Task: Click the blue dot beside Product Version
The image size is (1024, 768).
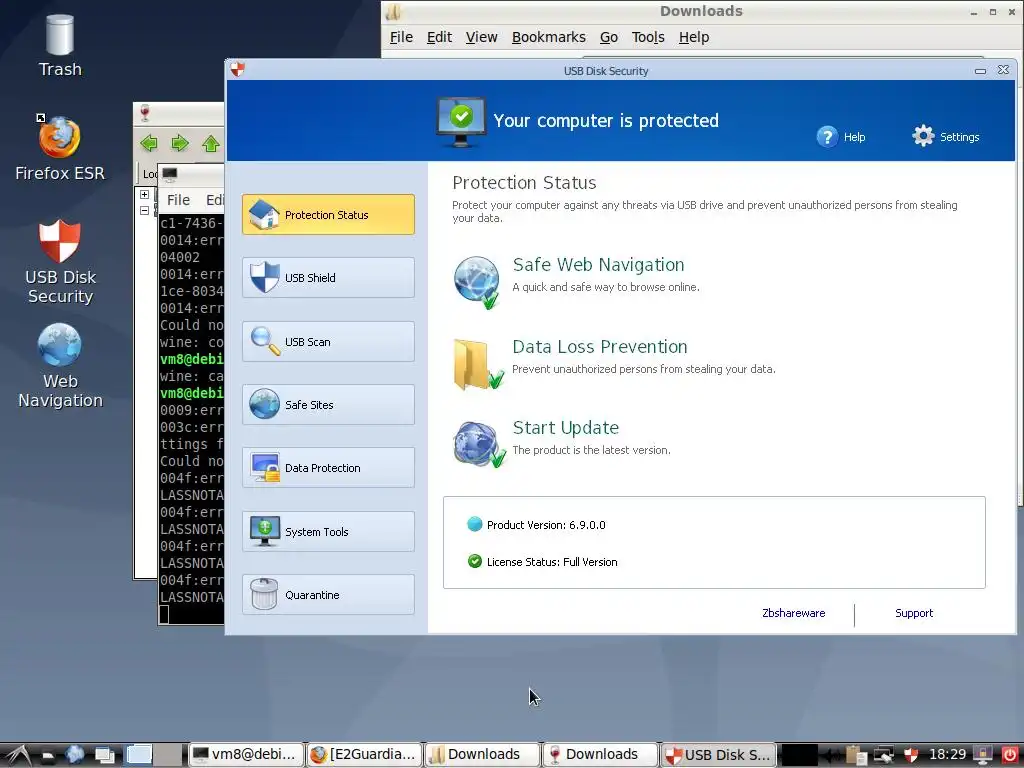Action: click(x=475, y=524)
